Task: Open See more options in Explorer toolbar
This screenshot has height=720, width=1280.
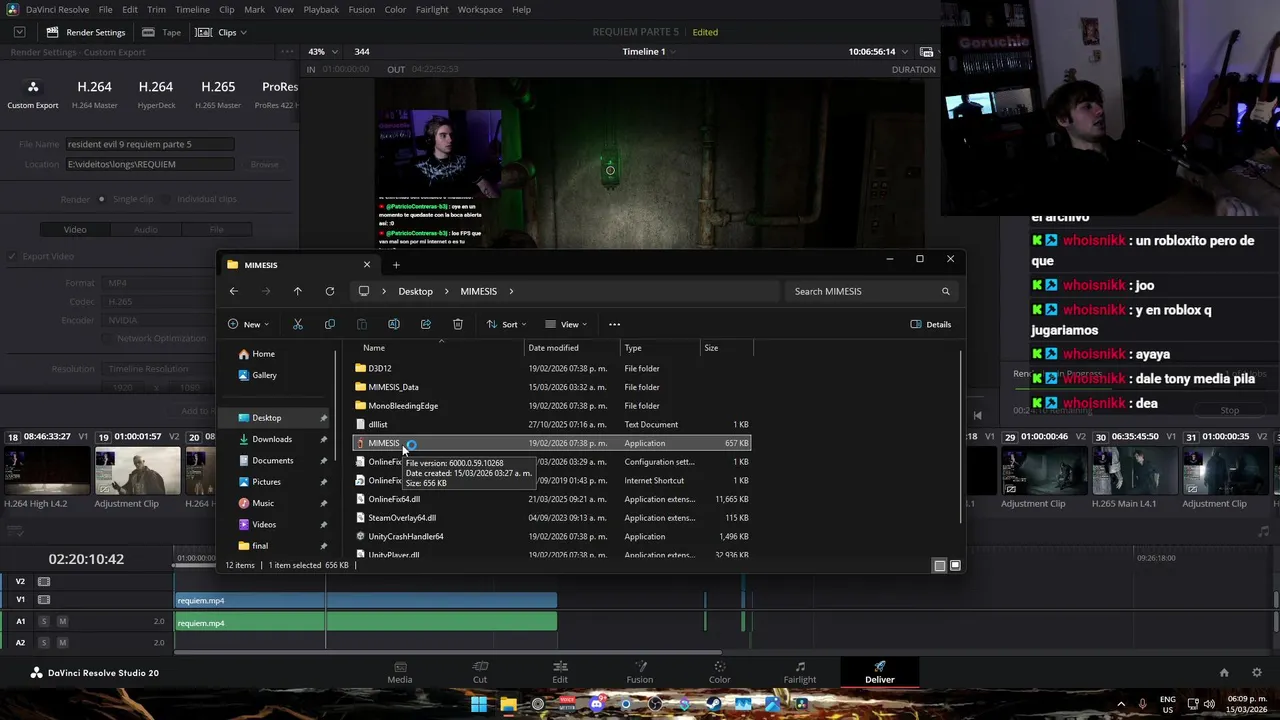Action: pos(614,324)
